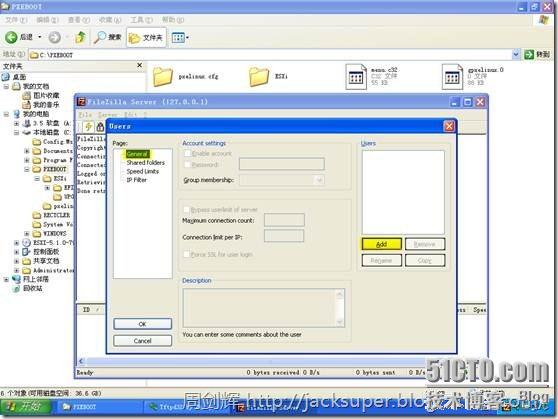Select the gpxelinux.0 file icon
Screen dimensions: 558x419
tap(452, 76)
